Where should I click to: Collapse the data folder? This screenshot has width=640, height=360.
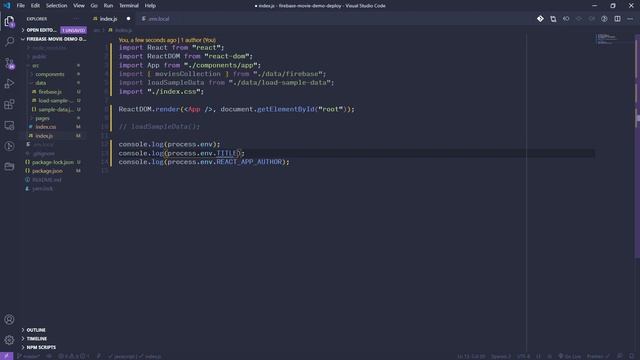coord(40,83)
